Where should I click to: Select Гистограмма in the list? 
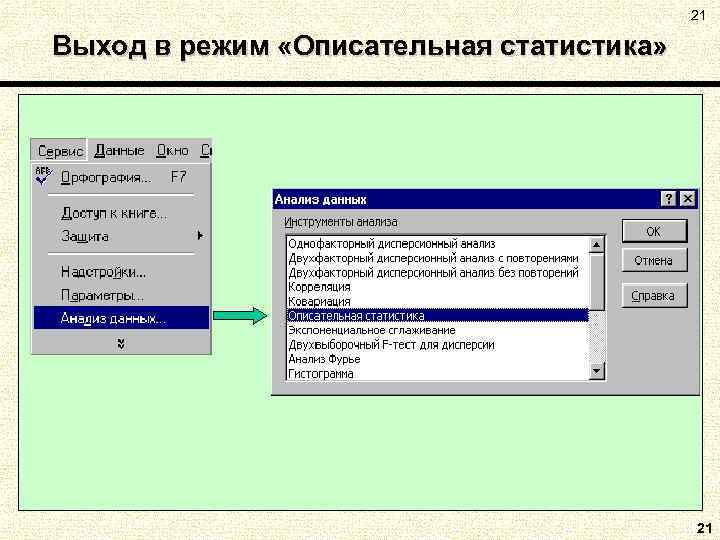tap(437, 373)
